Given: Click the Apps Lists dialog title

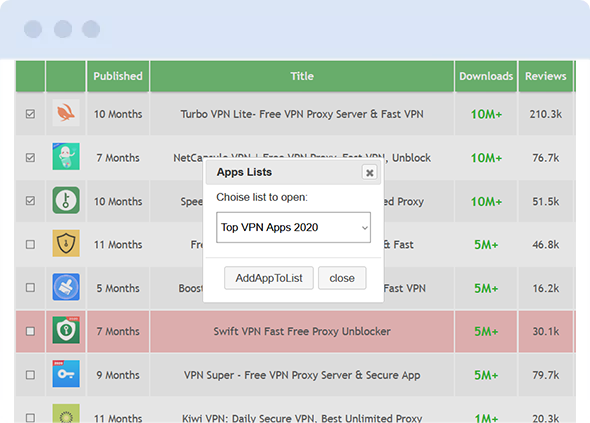Looking at the screenshot, I should click(x=244, y=172).
